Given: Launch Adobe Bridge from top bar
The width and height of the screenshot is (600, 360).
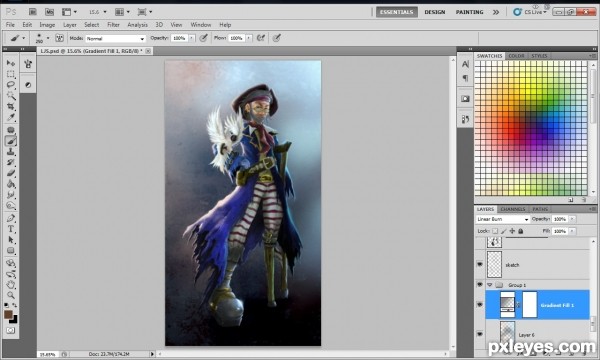Looking at the screenshot, I should (33, 12).
